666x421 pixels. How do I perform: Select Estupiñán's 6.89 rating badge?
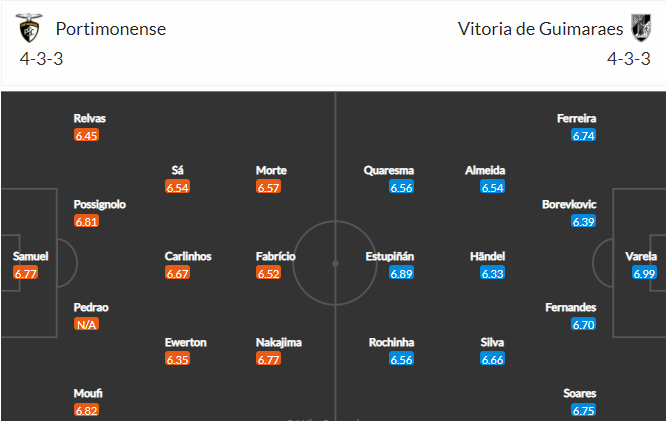[x=401, y=273]
